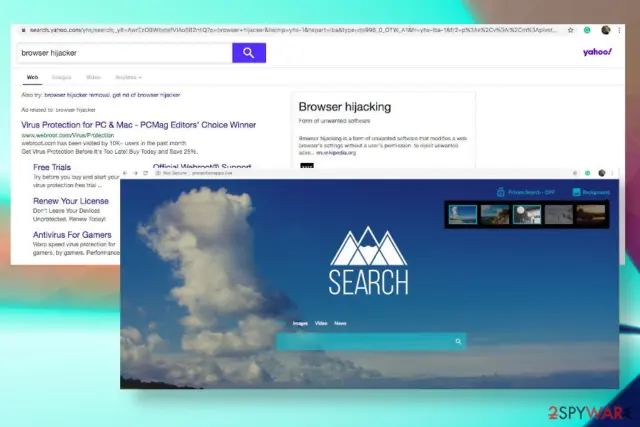Switch to the Video results tab

pyautogui.click(x=93, y=77)
